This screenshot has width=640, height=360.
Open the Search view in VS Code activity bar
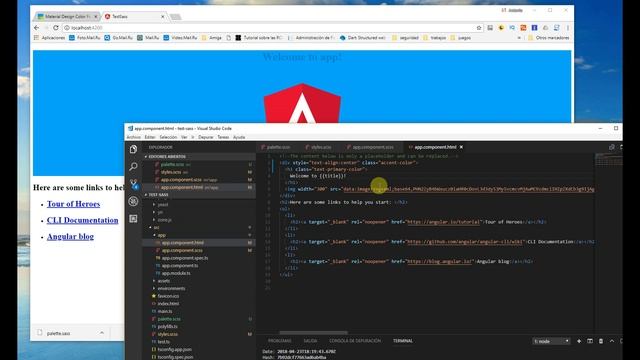tap(133, 167)
